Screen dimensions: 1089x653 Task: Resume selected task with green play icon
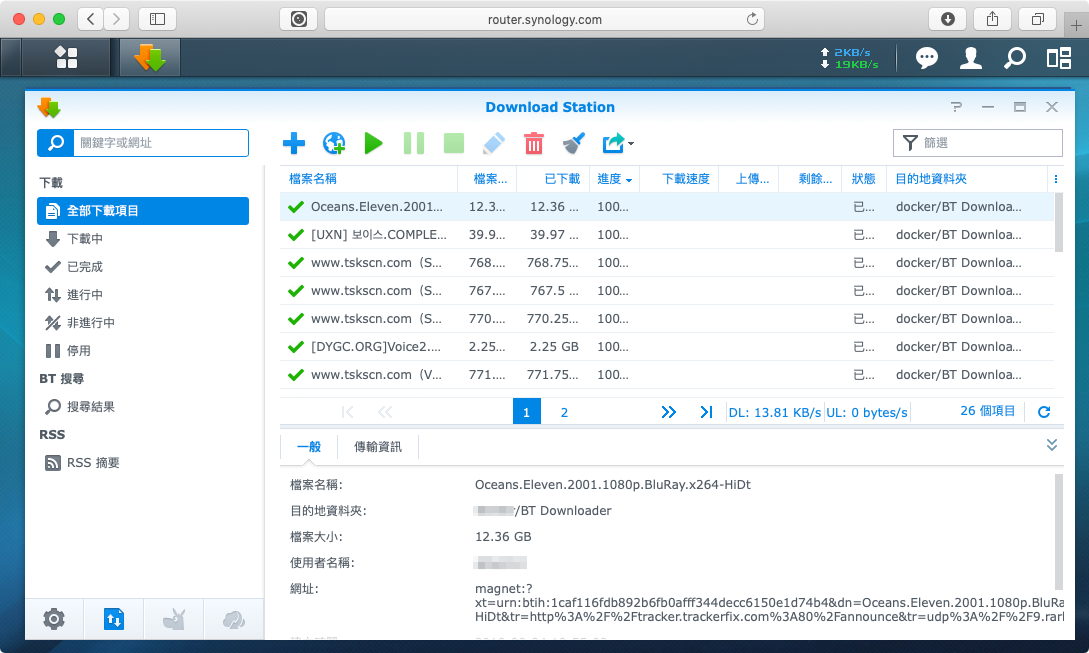(x=374, y=143)
